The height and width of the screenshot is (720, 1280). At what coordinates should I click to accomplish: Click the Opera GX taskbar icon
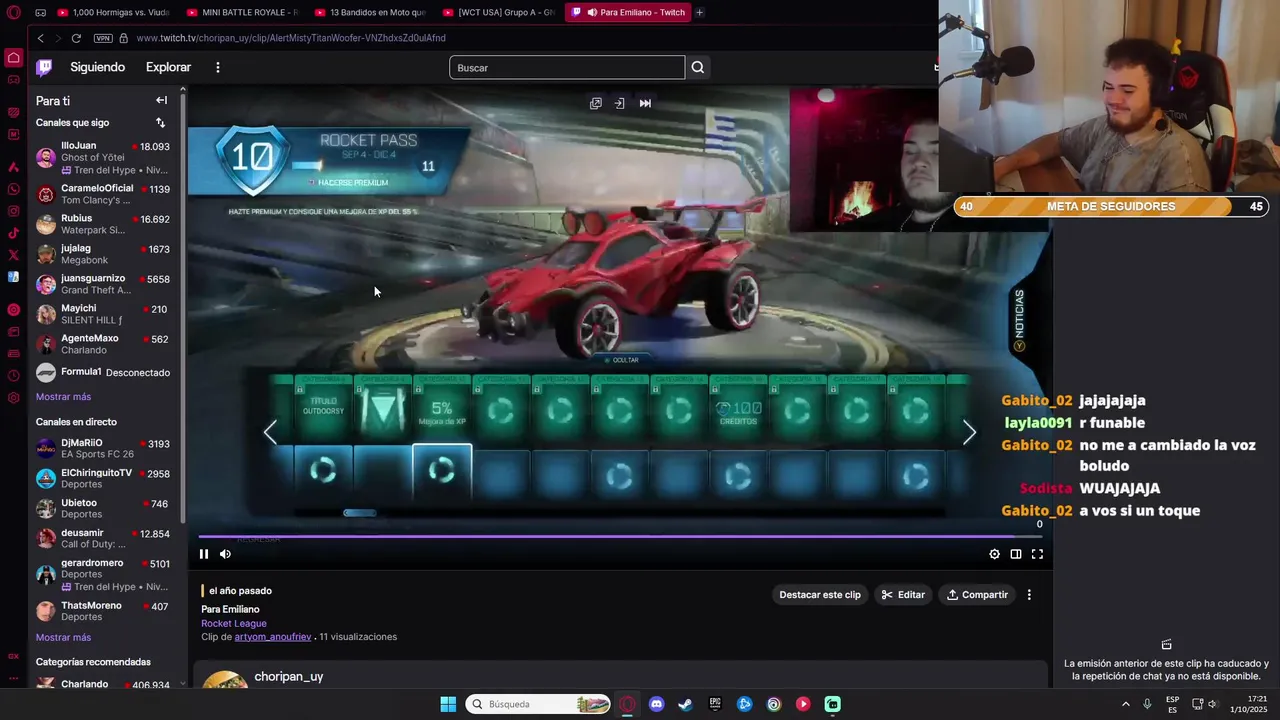[627, 704]
